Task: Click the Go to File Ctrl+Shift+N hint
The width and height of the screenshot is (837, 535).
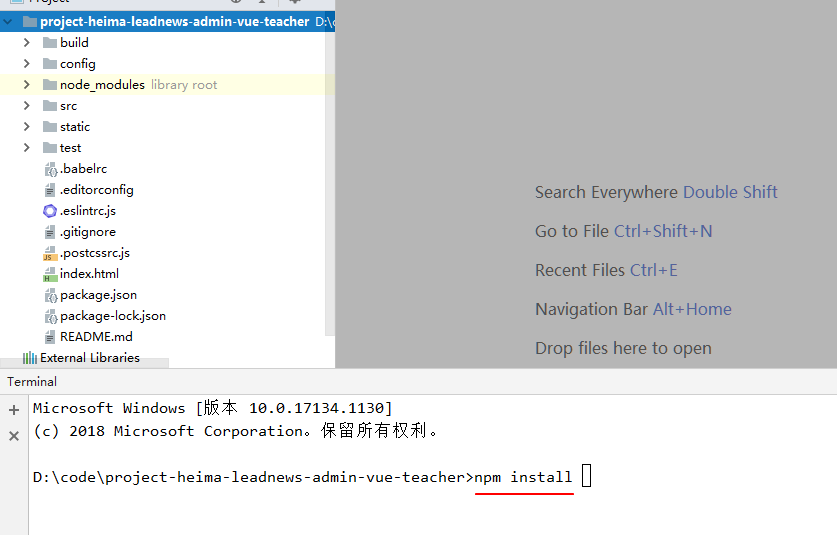Action: pyautogui.click(x=623, y=231)
